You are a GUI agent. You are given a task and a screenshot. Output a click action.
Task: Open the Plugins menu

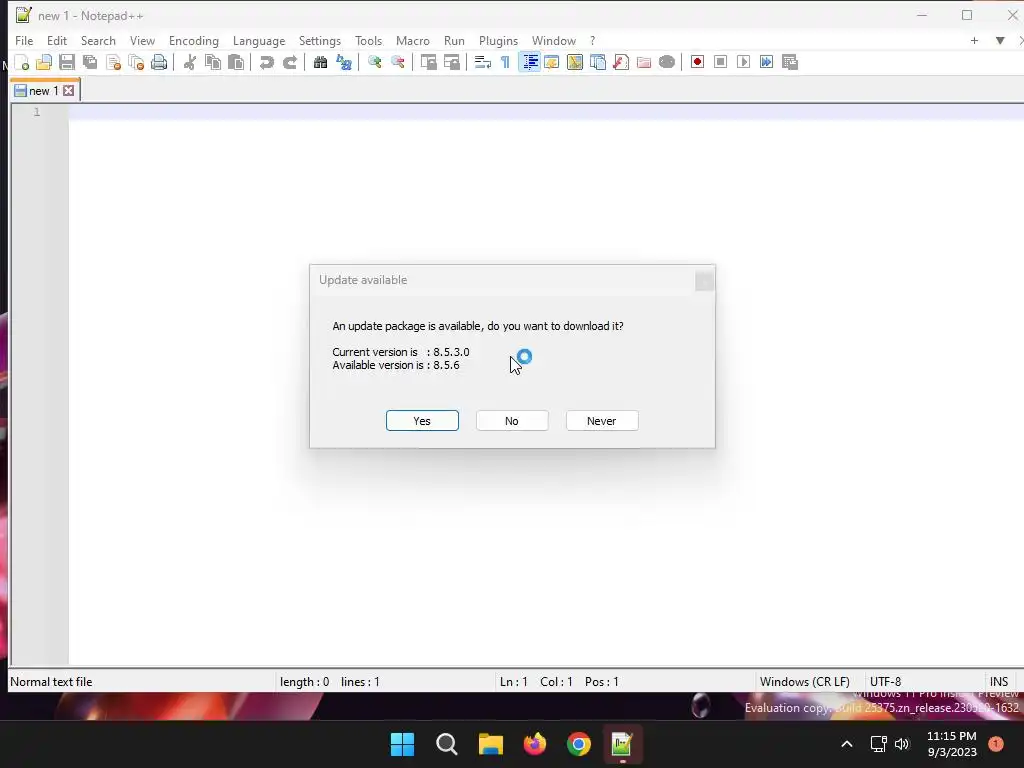(498, 40)
